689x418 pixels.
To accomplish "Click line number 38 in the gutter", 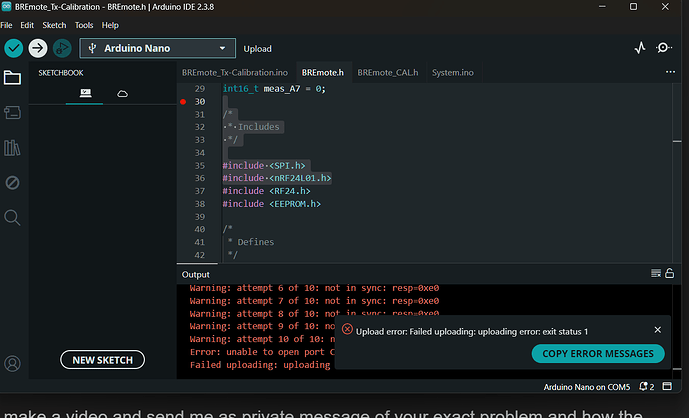I will pos(199,204).
